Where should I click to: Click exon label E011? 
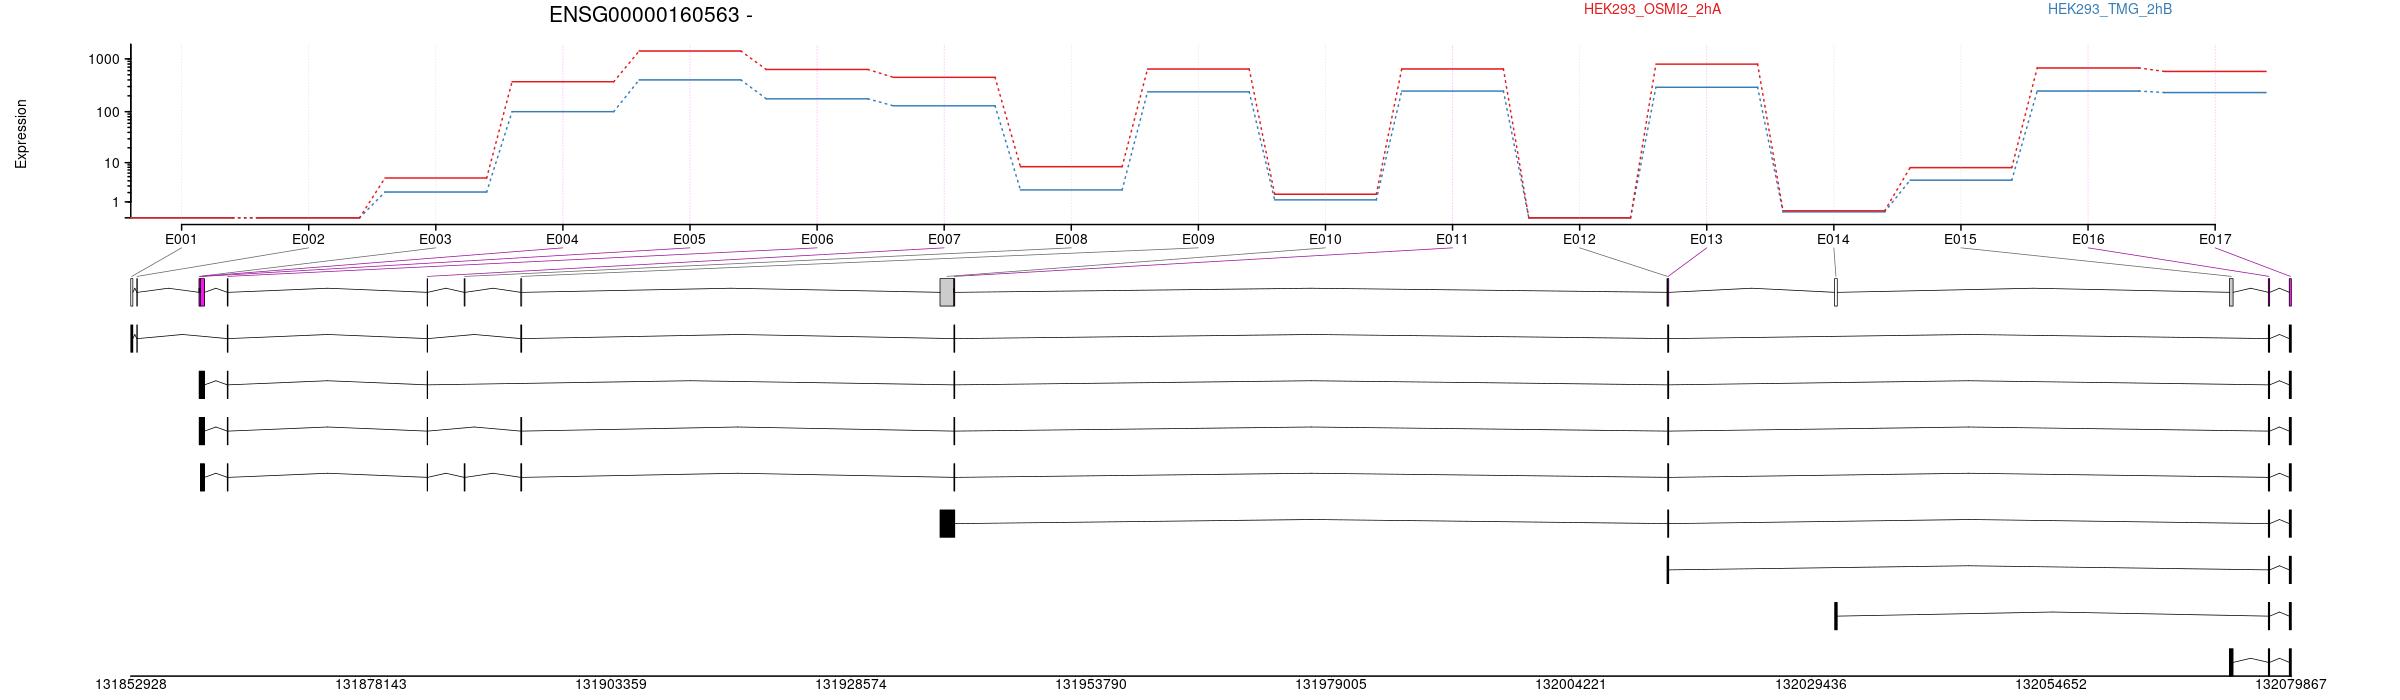[1452, 239]
